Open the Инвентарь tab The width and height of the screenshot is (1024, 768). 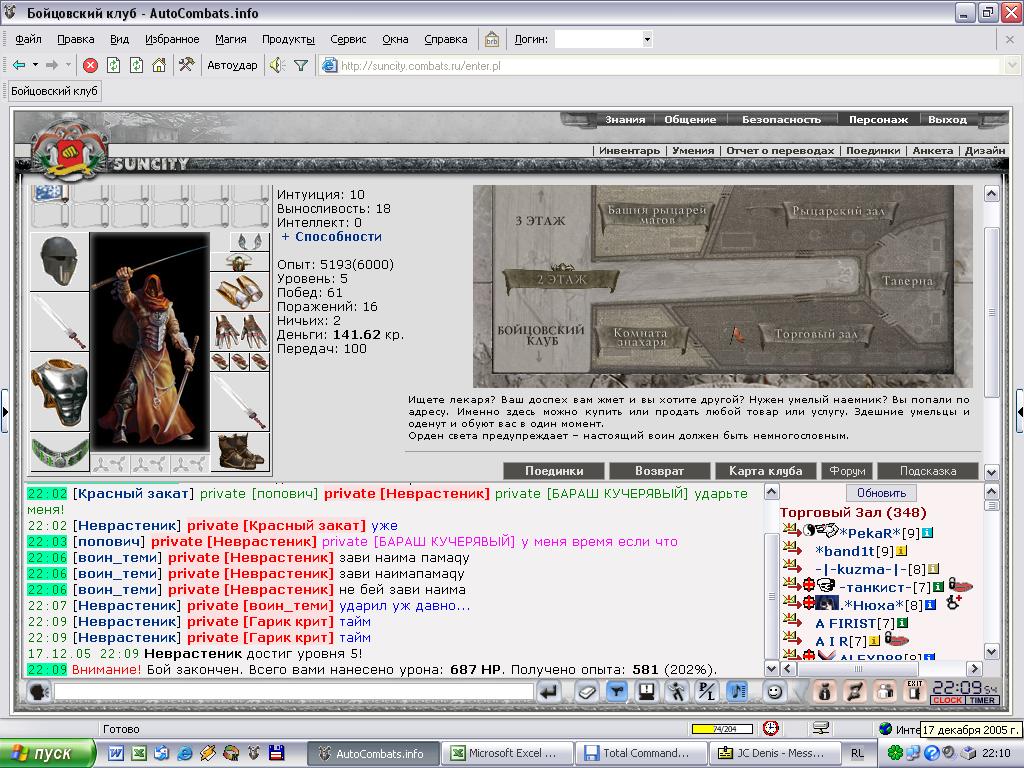pyautogui.click(x=629, y=150)
